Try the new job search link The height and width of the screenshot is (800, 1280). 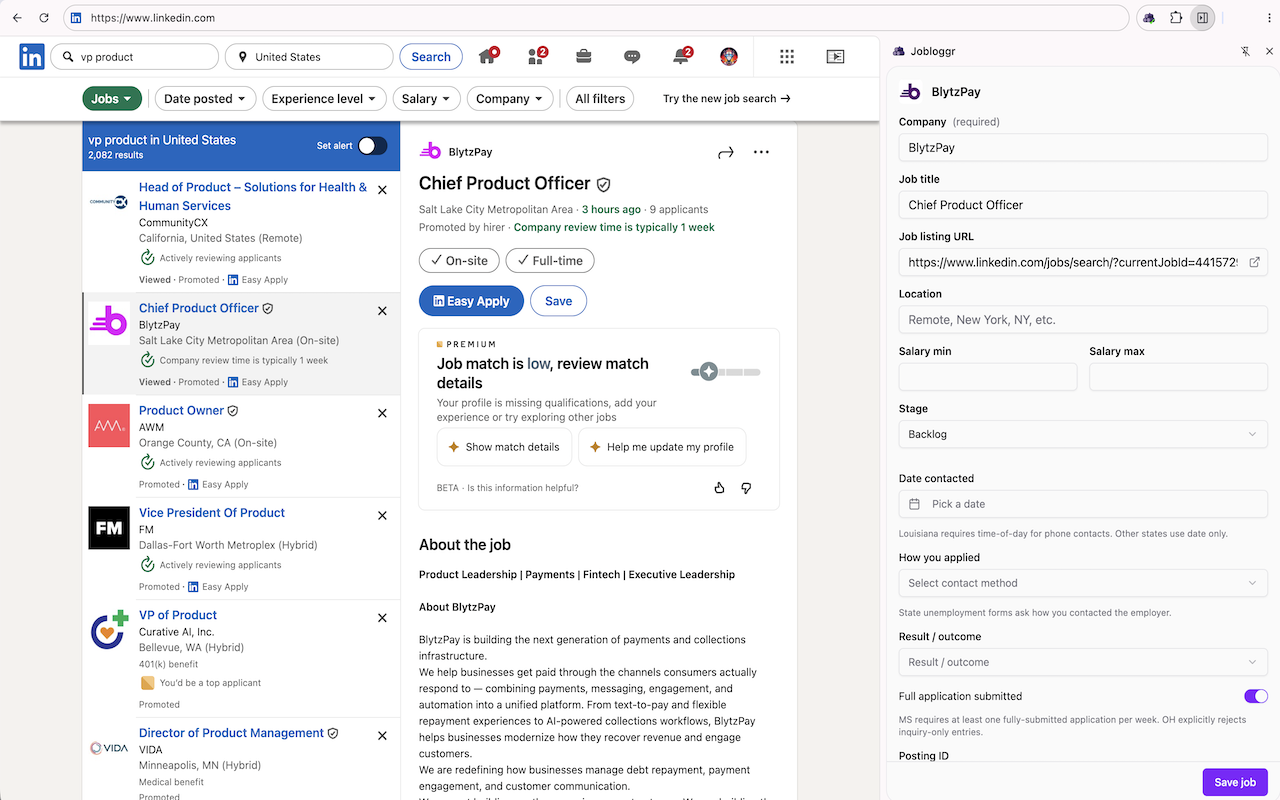727,98
